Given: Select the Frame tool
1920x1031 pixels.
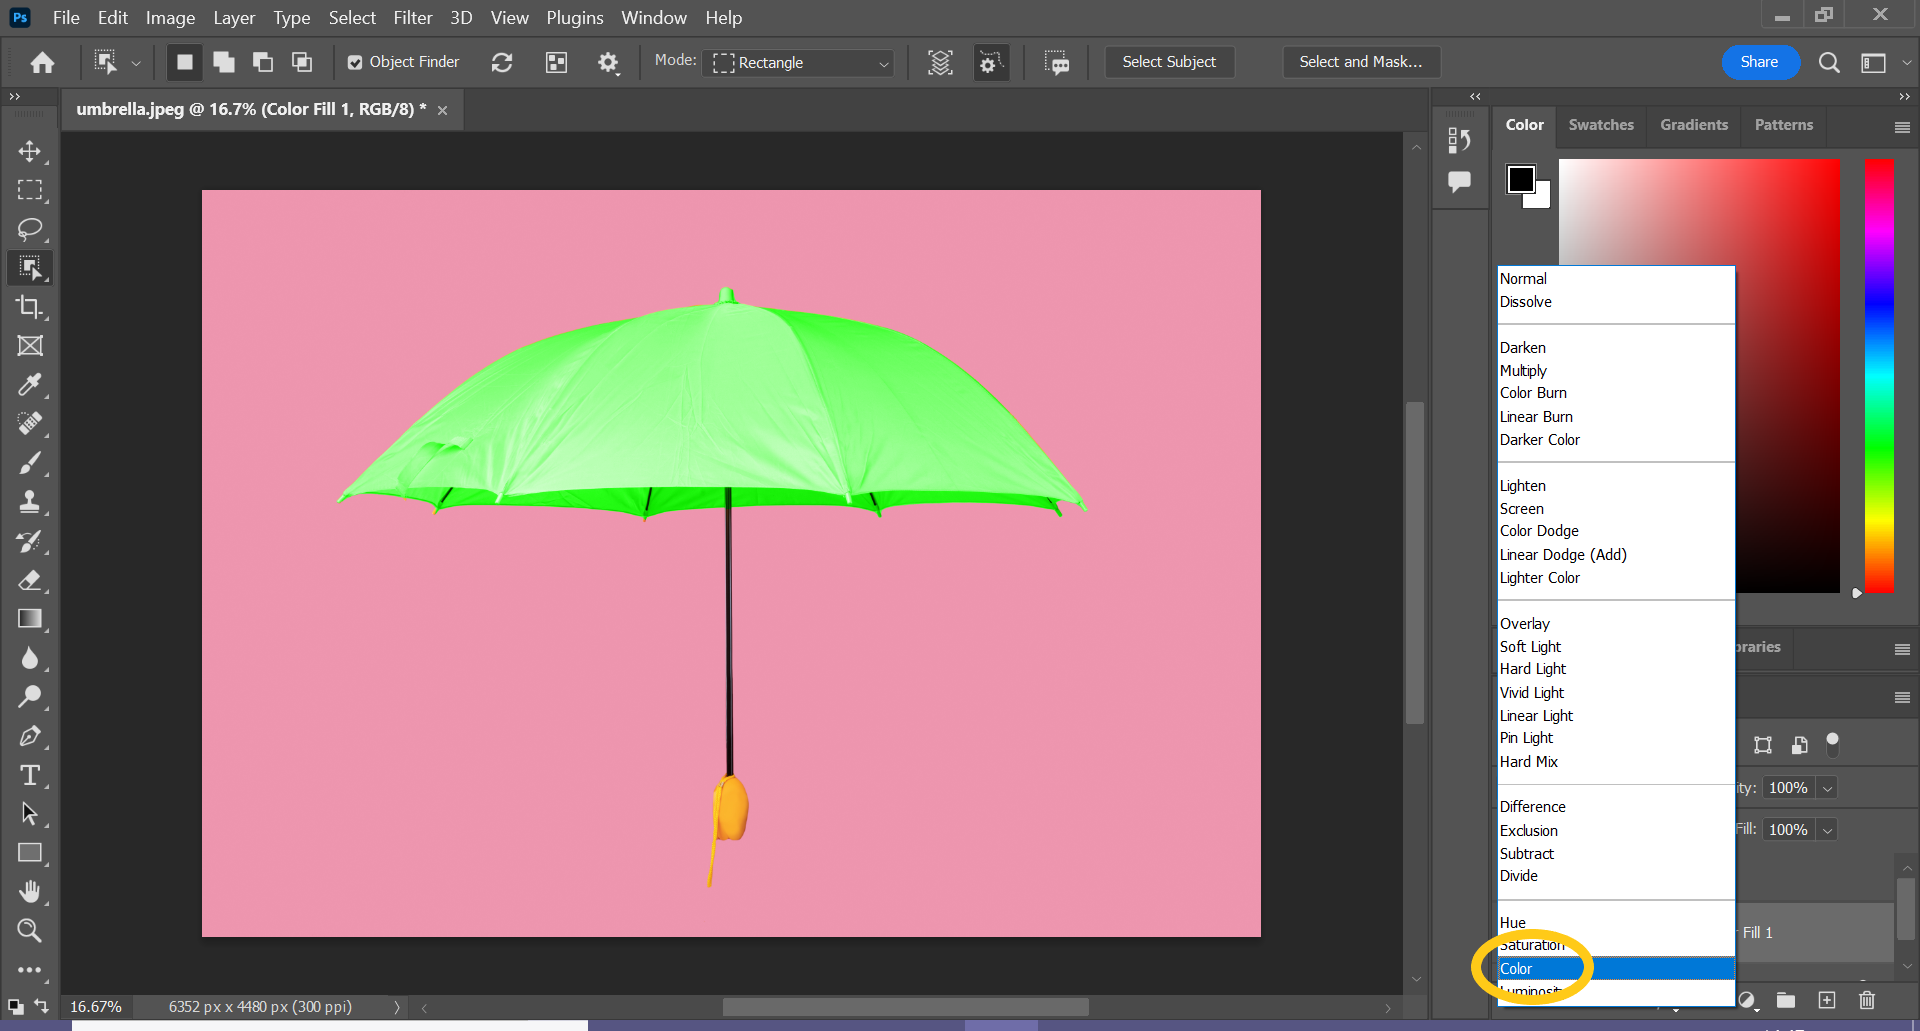Looking at the screenshot, I should (30, 346).
